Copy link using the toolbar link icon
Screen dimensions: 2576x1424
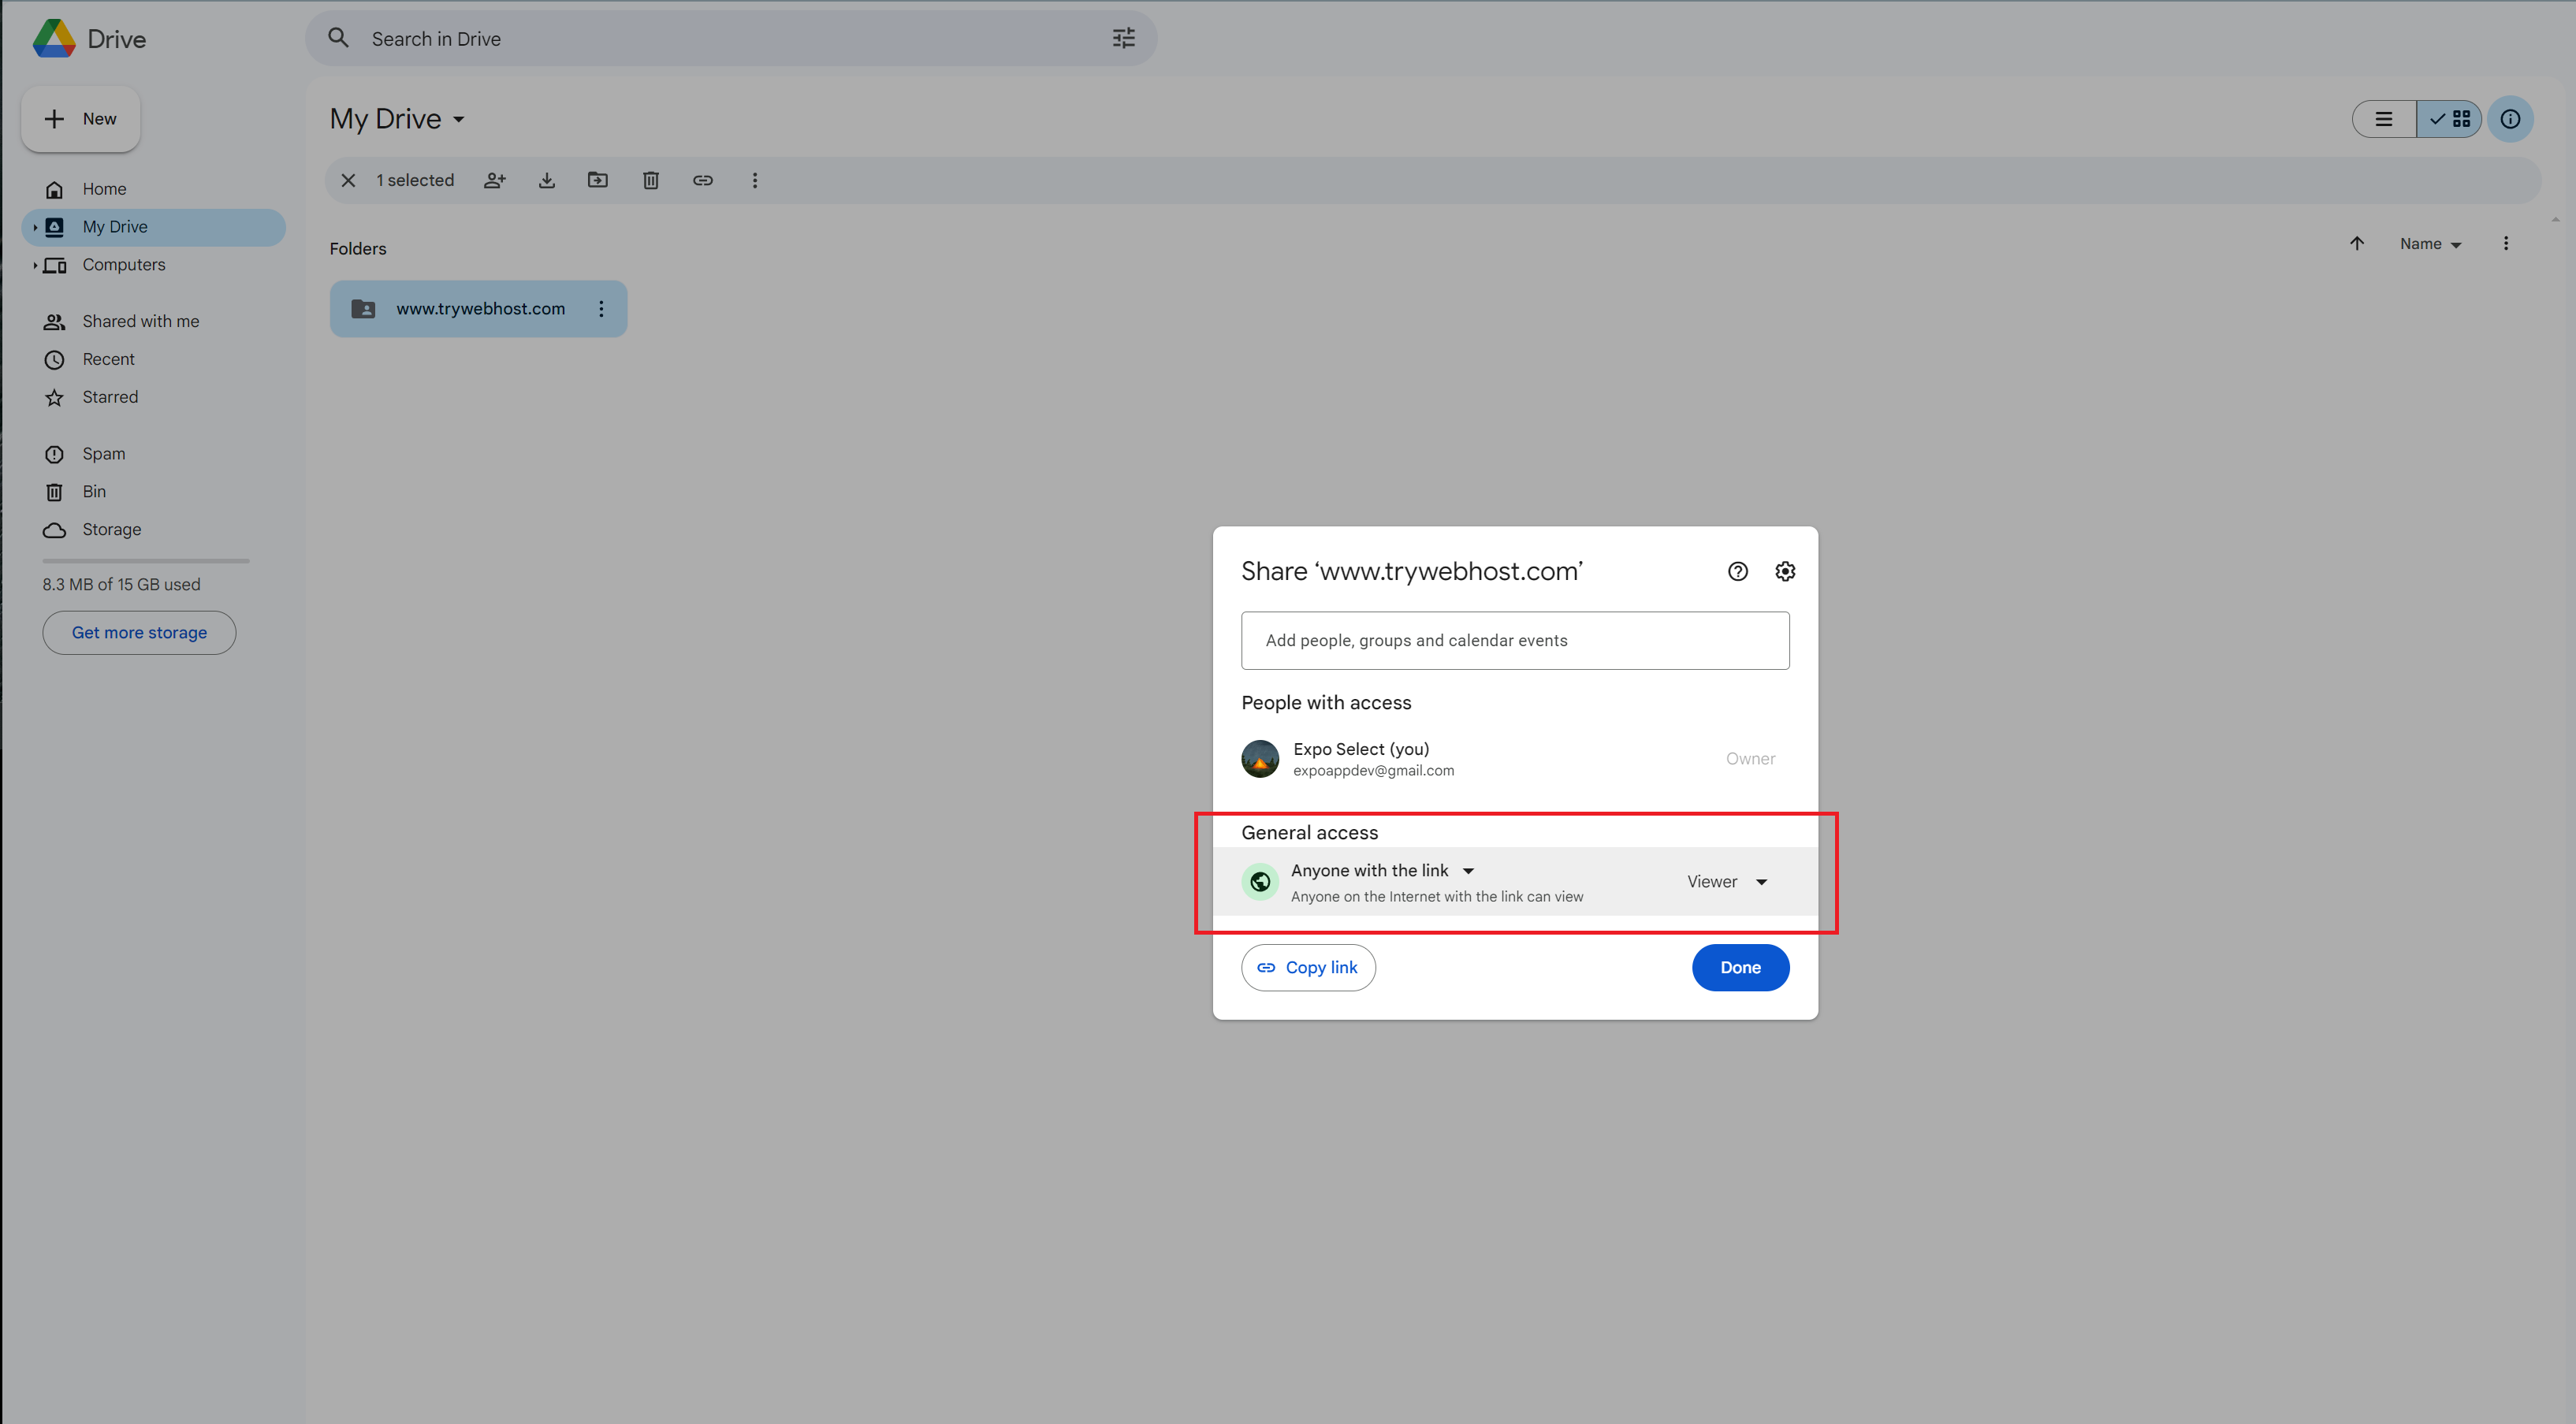coord(703,180)
